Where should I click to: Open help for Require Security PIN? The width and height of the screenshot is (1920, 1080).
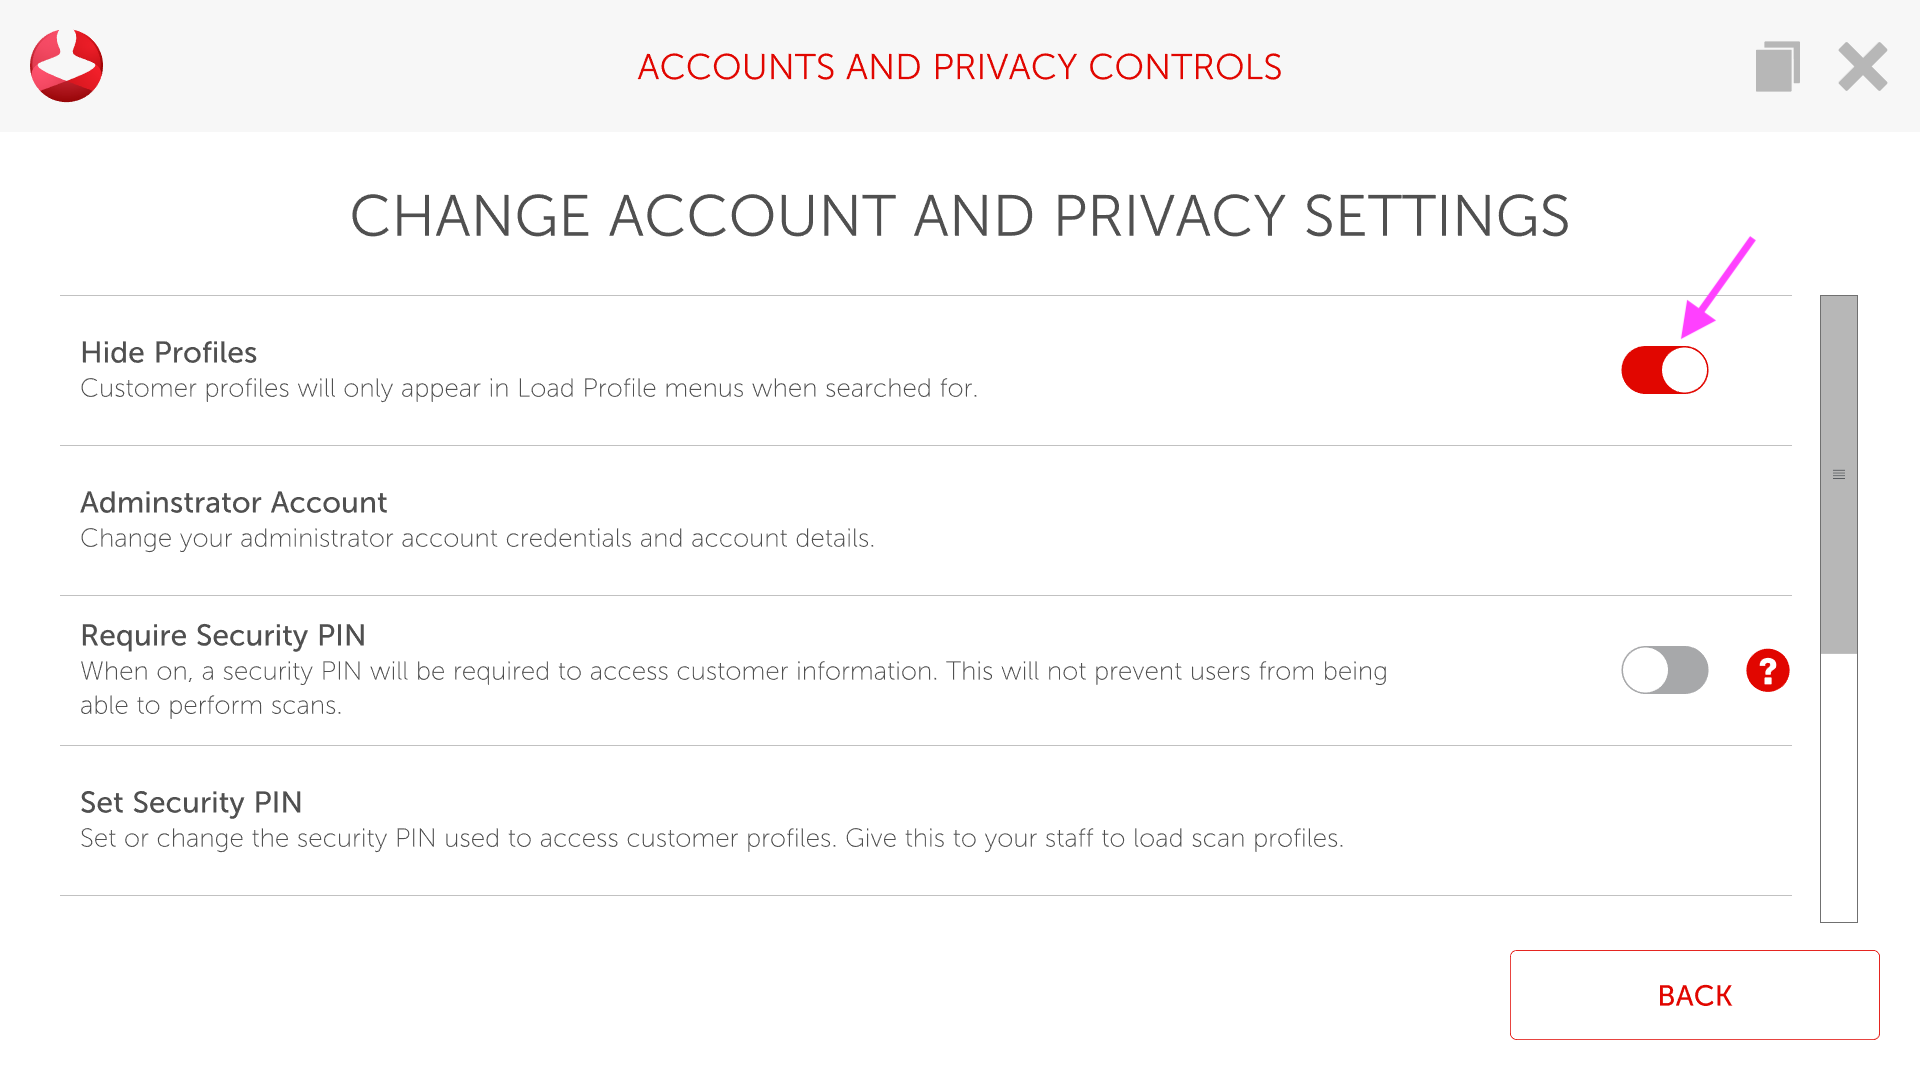(x=1767, y=670)
